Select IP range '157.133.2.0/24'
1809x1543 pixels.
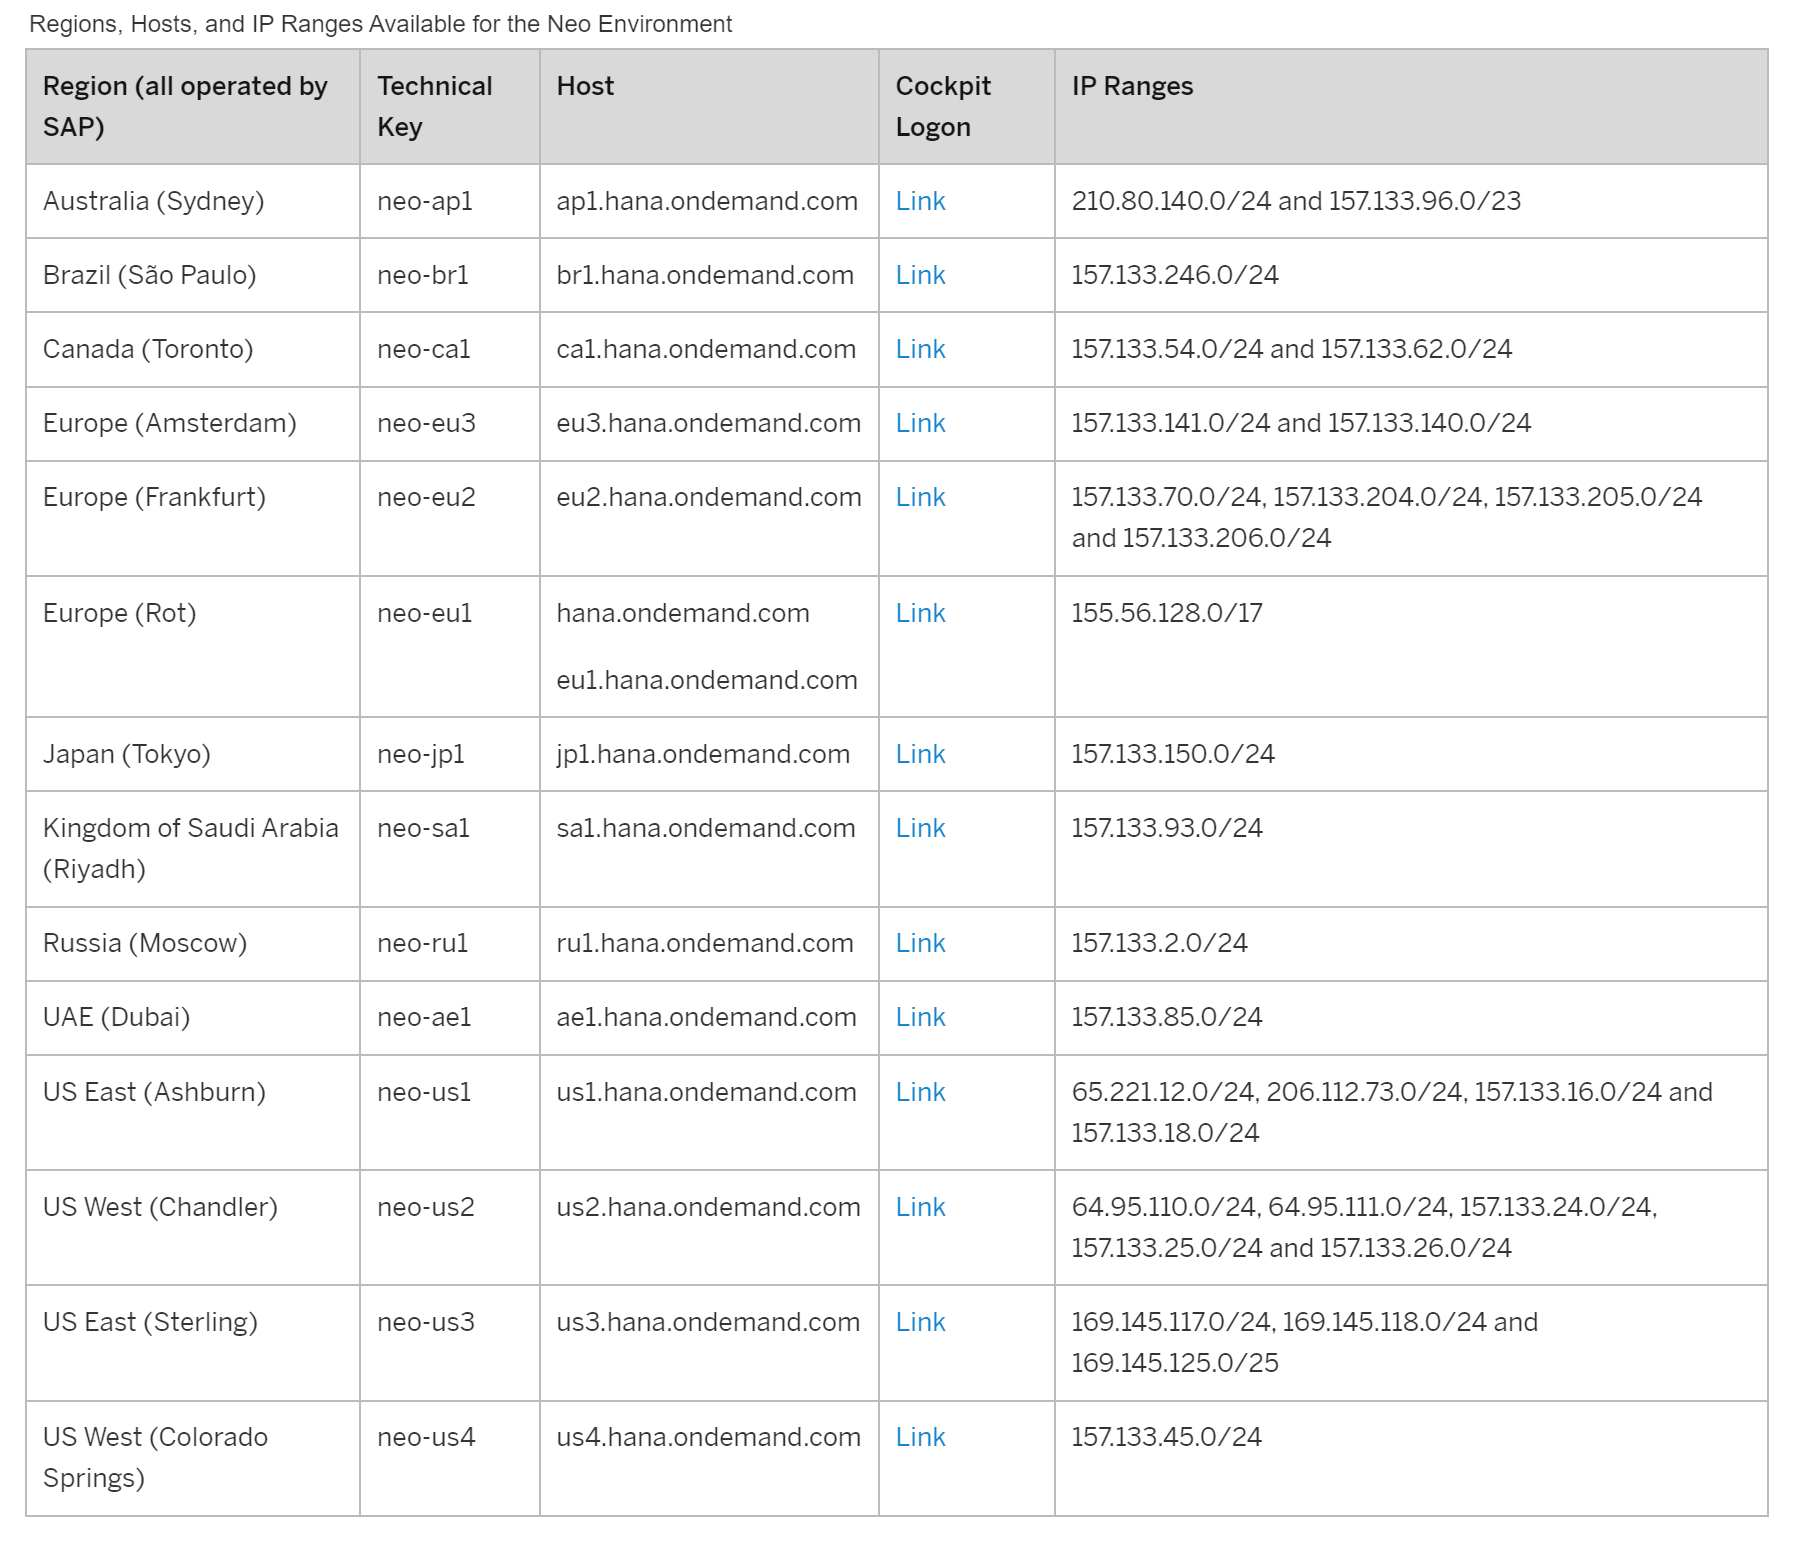[x=1160, y=943]
